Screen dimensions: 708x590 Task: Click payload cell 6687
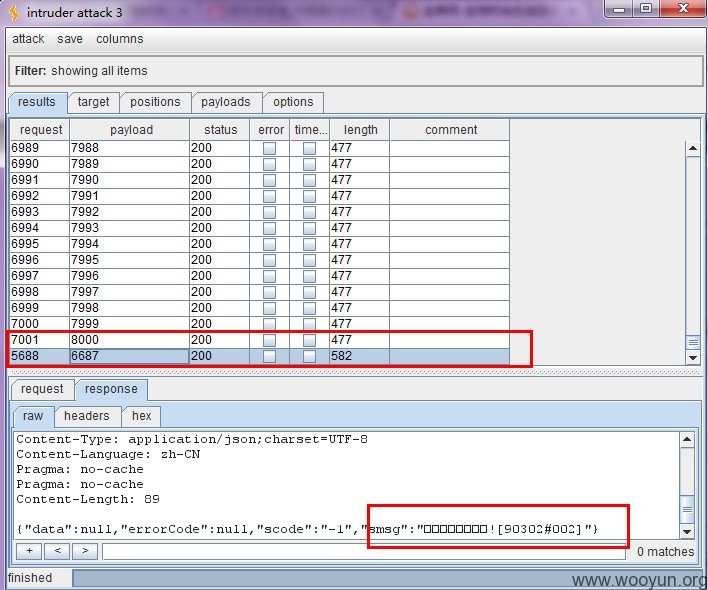click(x=129, y=356)
